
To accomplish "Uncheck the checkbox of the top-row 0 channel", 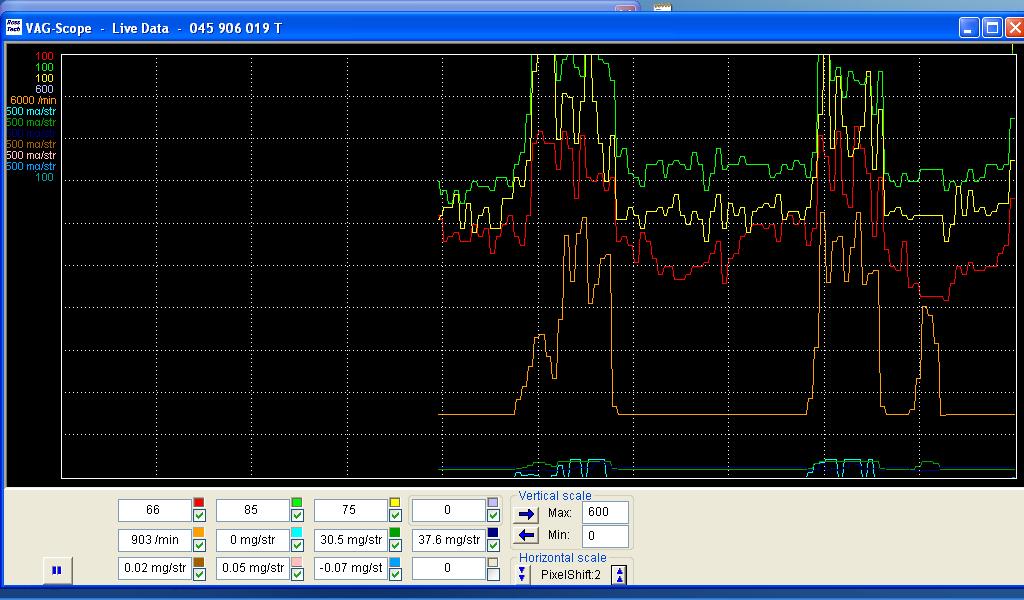I will tap(493, 515).
